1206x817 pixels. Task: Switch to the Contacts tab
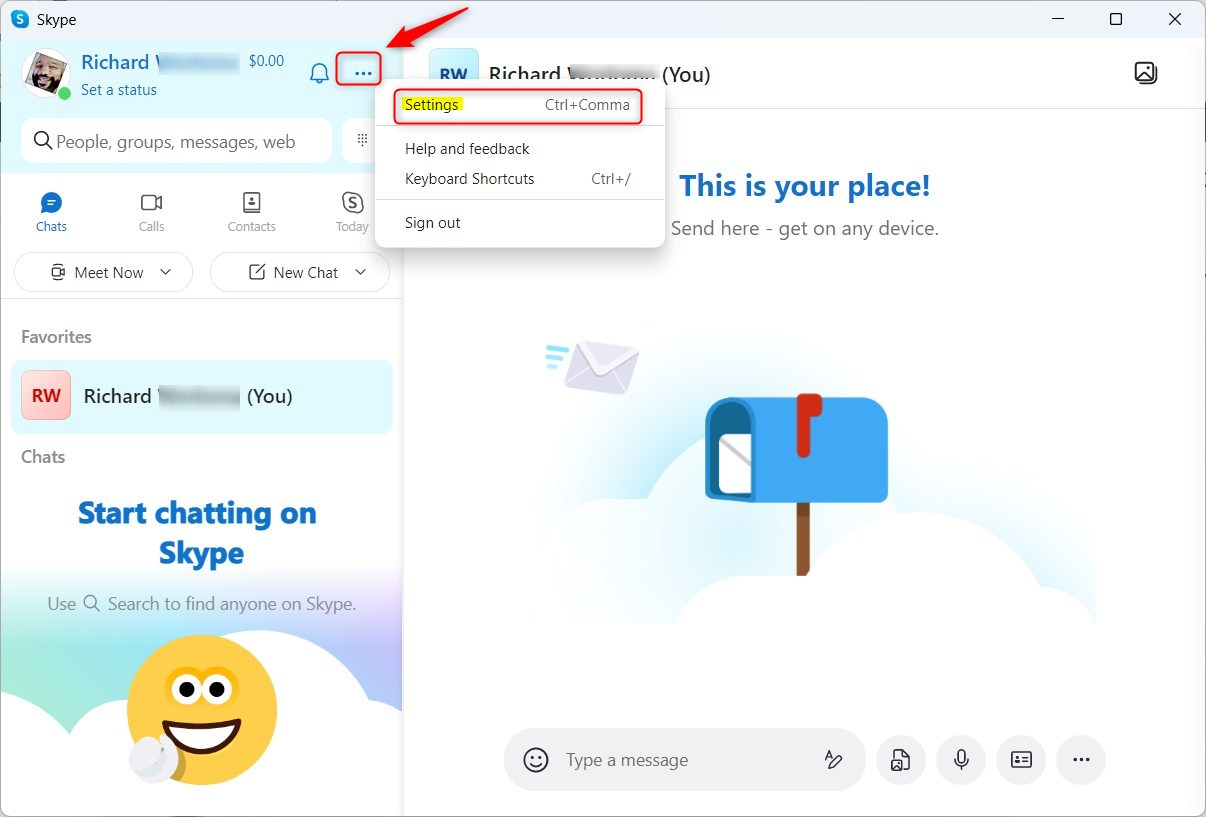(251, 211)
